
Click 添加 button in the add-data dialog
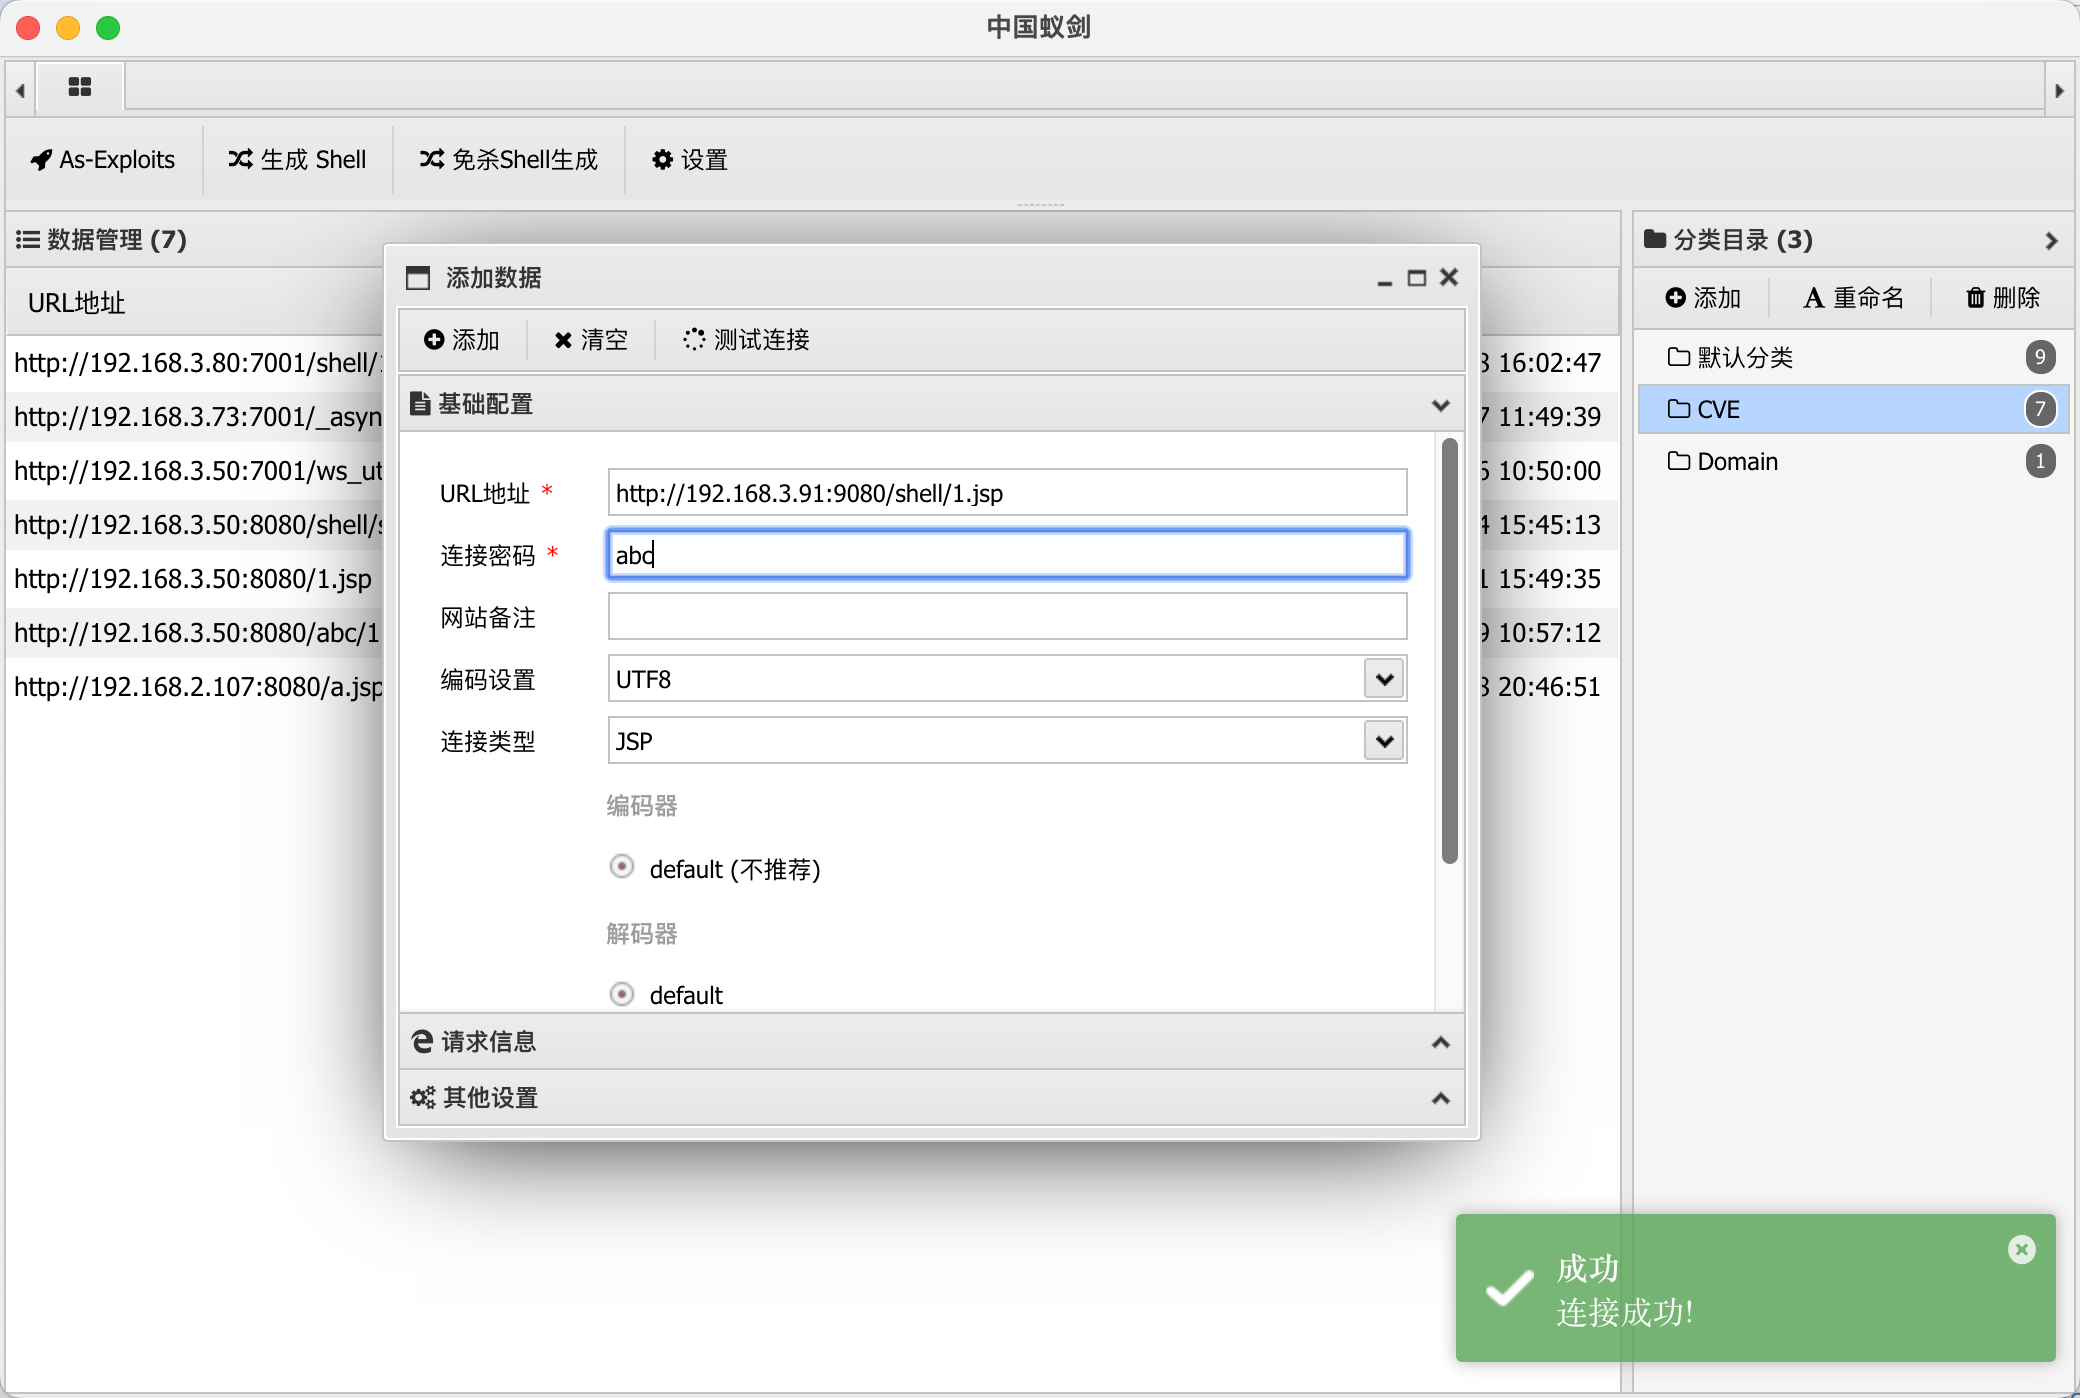461,340
